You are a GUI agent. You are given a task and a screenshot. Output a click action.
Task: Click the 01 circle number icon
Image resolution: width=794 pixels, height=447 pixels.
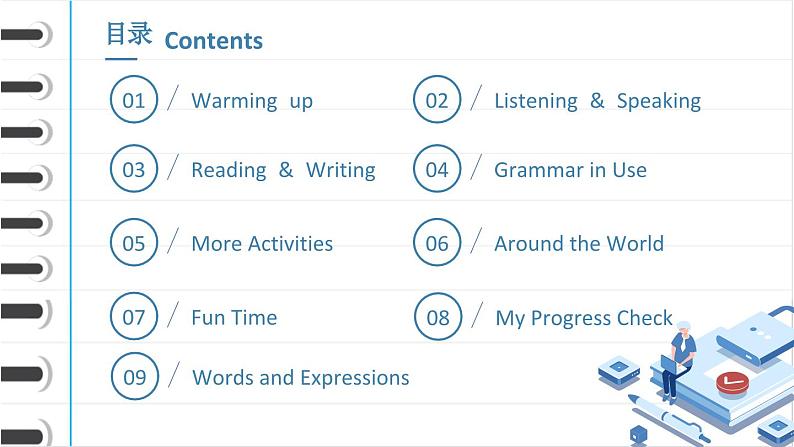tap(134, 100)
